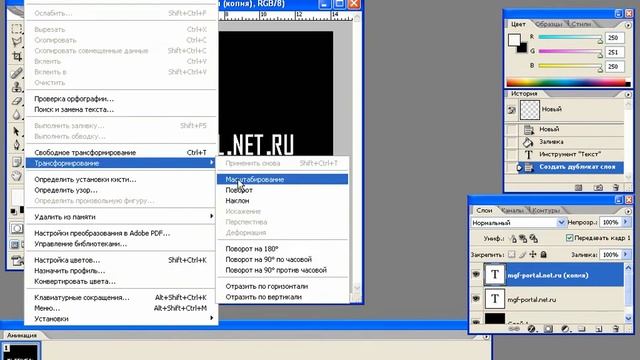
Task: Select the Rectangular Marquee tool
Action: click(17, 29)
